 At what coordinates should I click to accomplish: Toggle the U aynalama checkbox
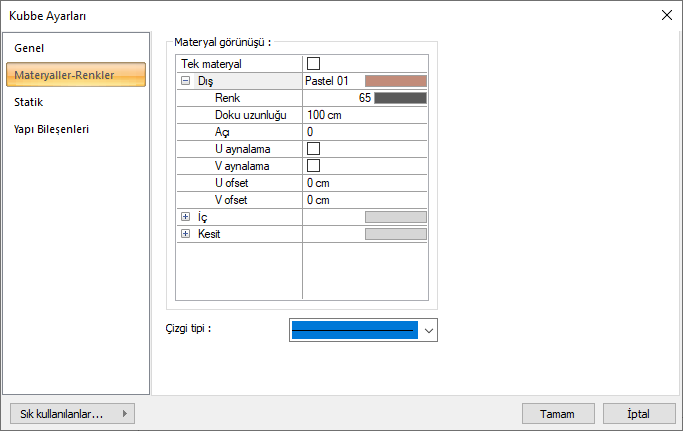313,149
